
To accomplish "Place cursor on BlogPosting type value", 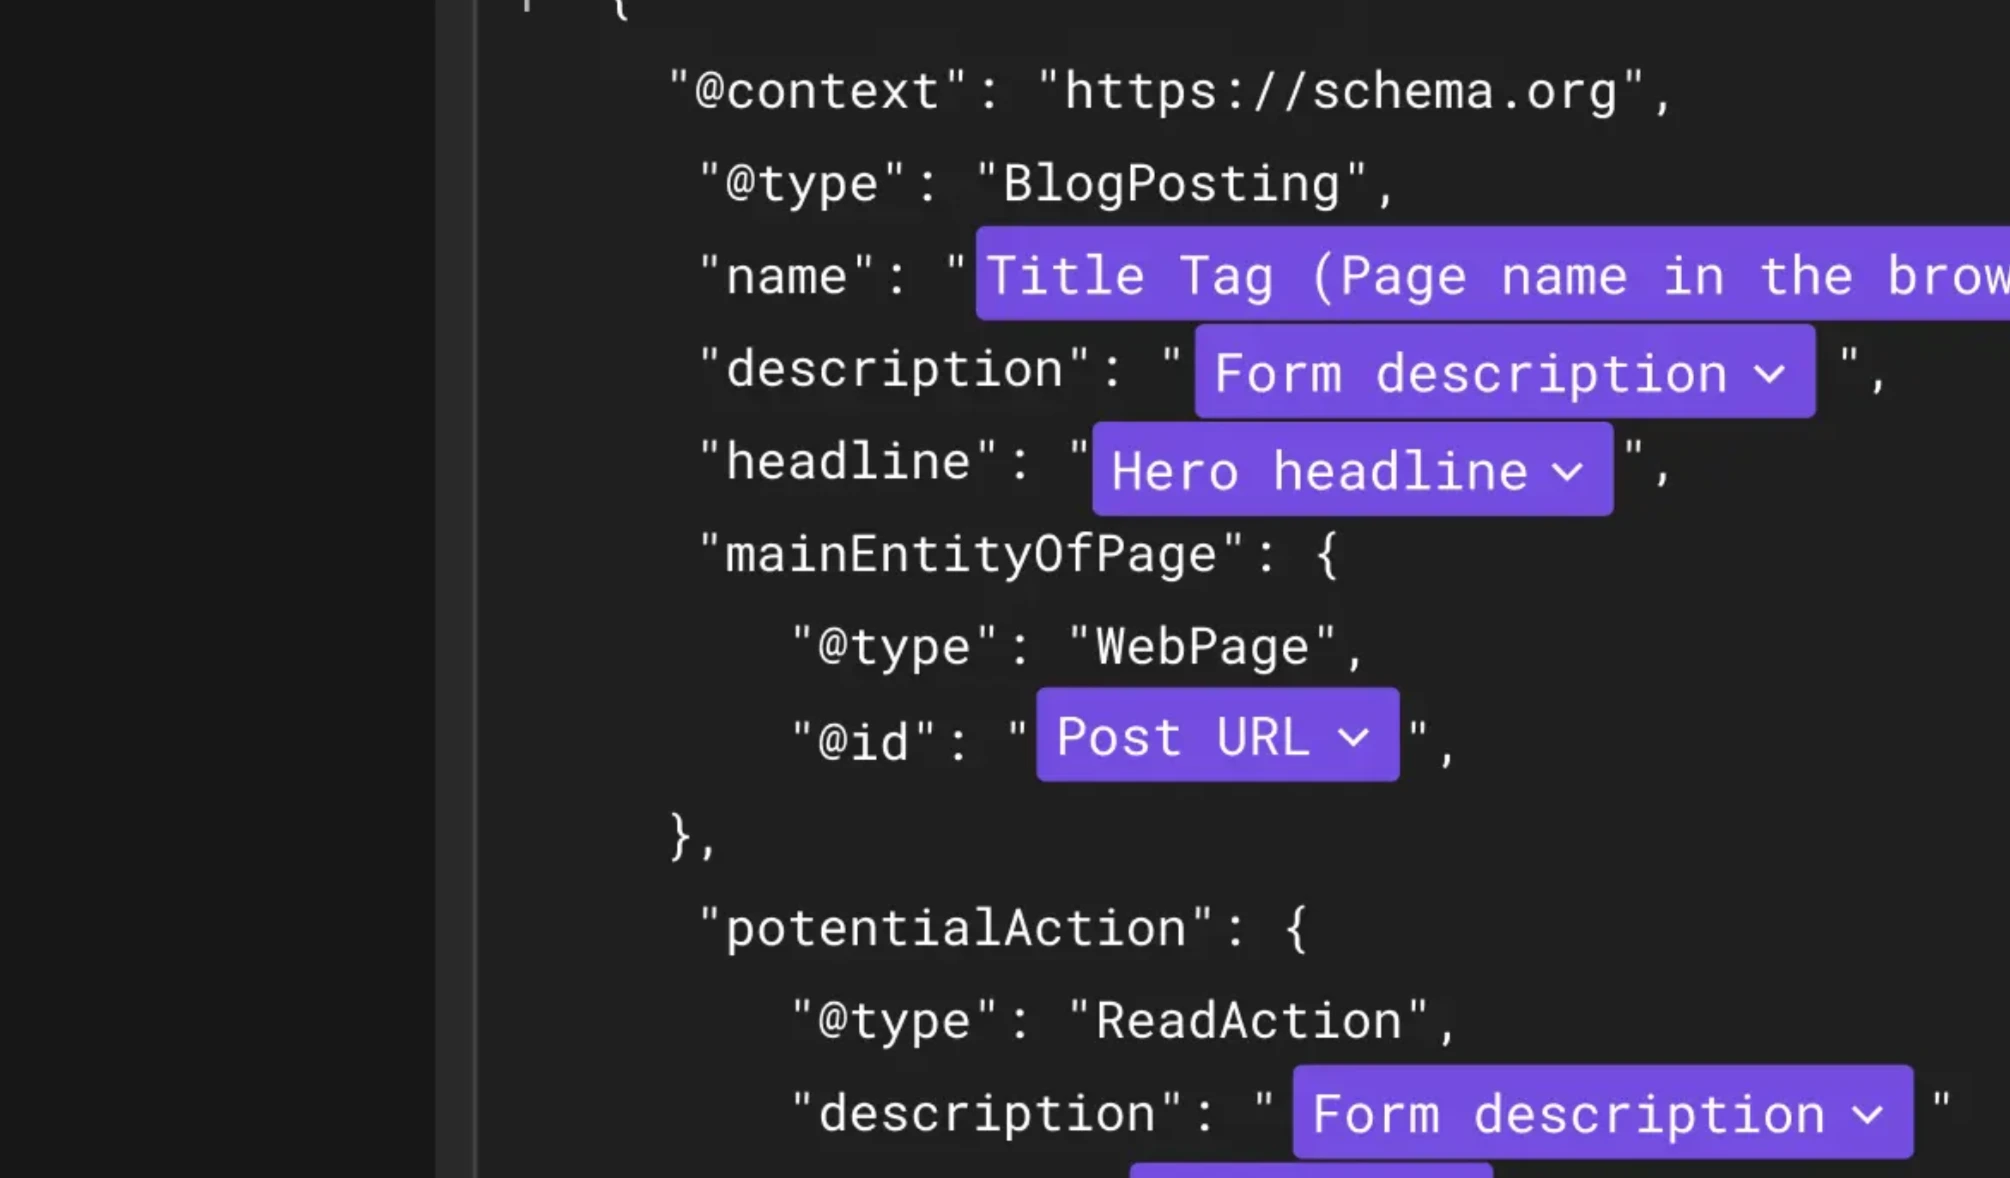I will click(1172, 184).
